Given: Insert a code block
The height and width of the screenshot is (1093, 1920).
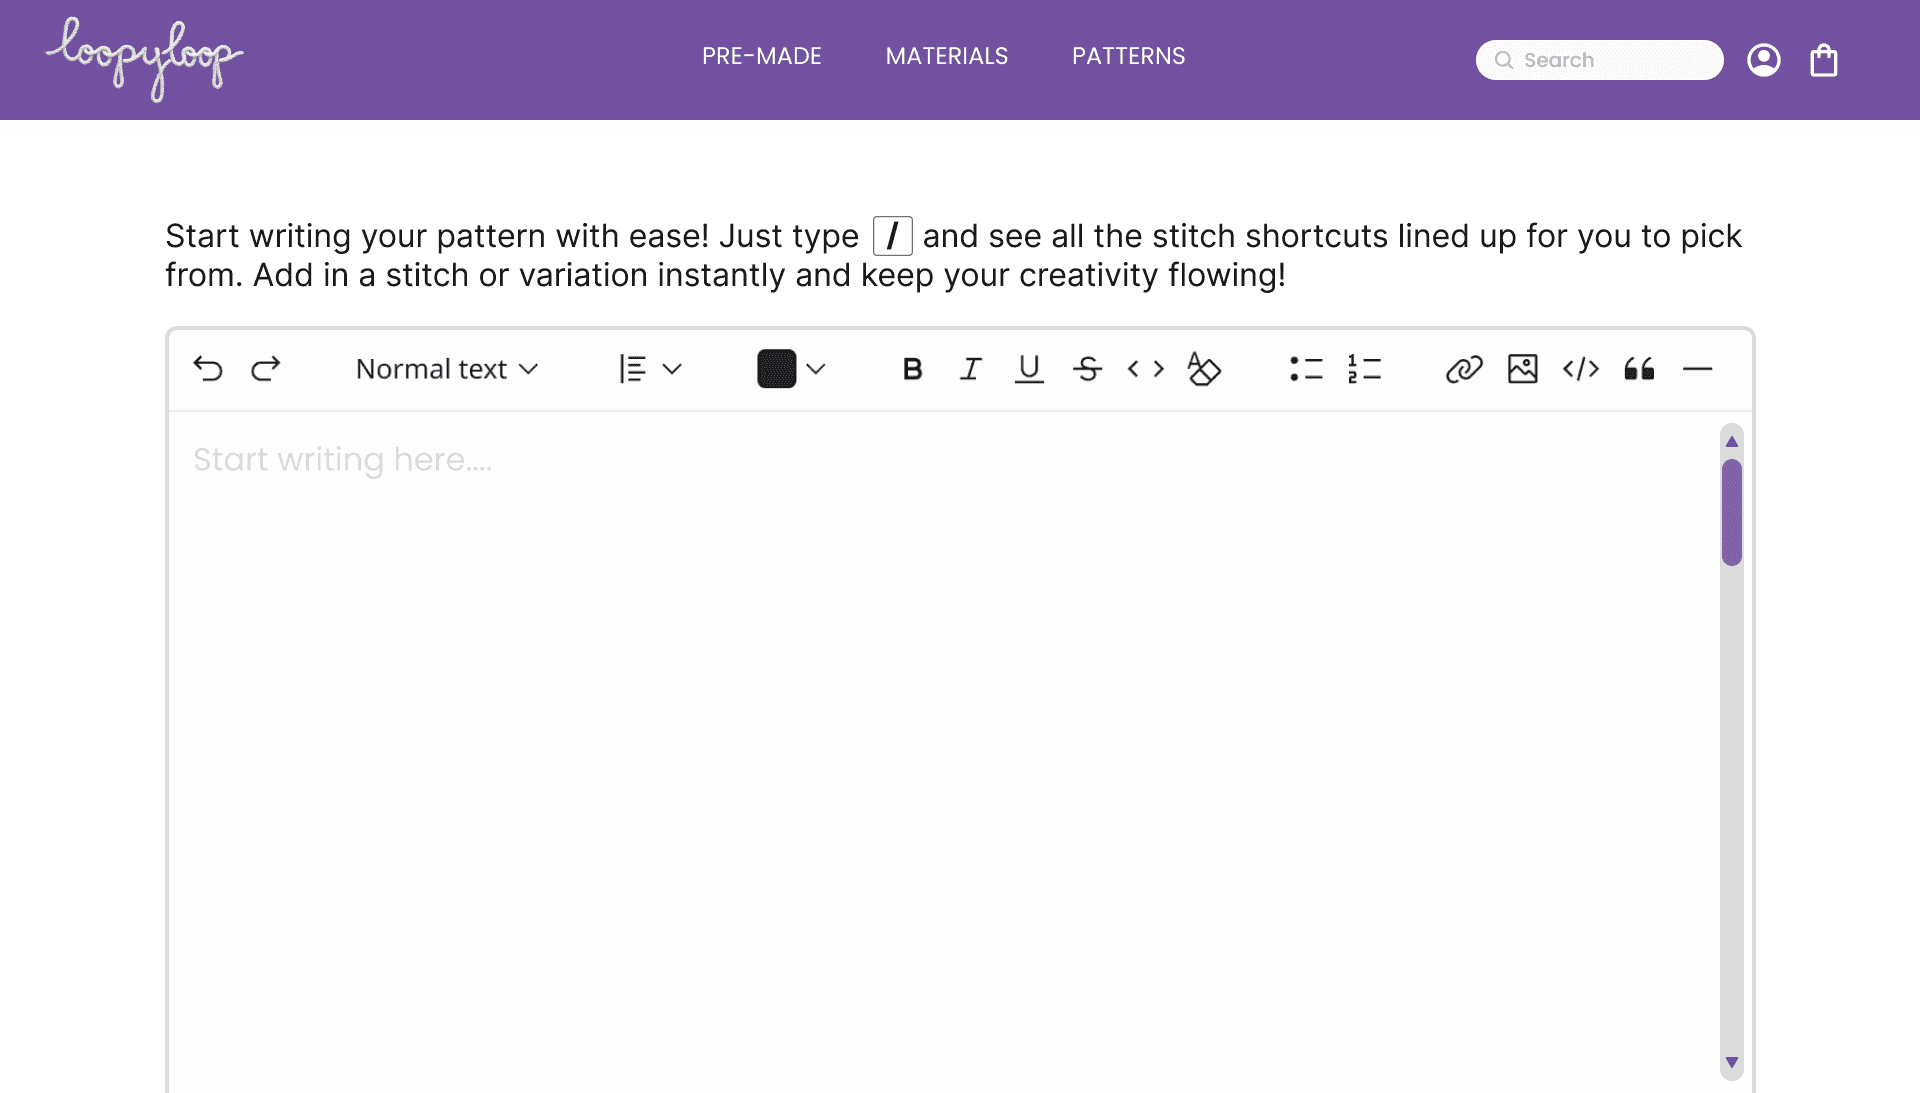Looking at the screenshot, I should [x=1580, y=369].
